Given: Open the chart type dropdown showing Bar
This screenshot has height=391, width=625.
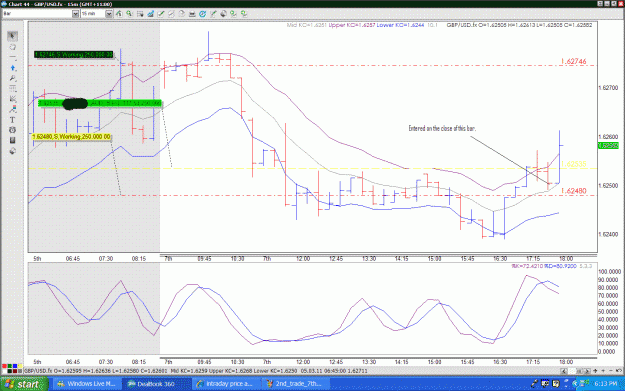Looking at the screenshot, I should tap(75, 14).
